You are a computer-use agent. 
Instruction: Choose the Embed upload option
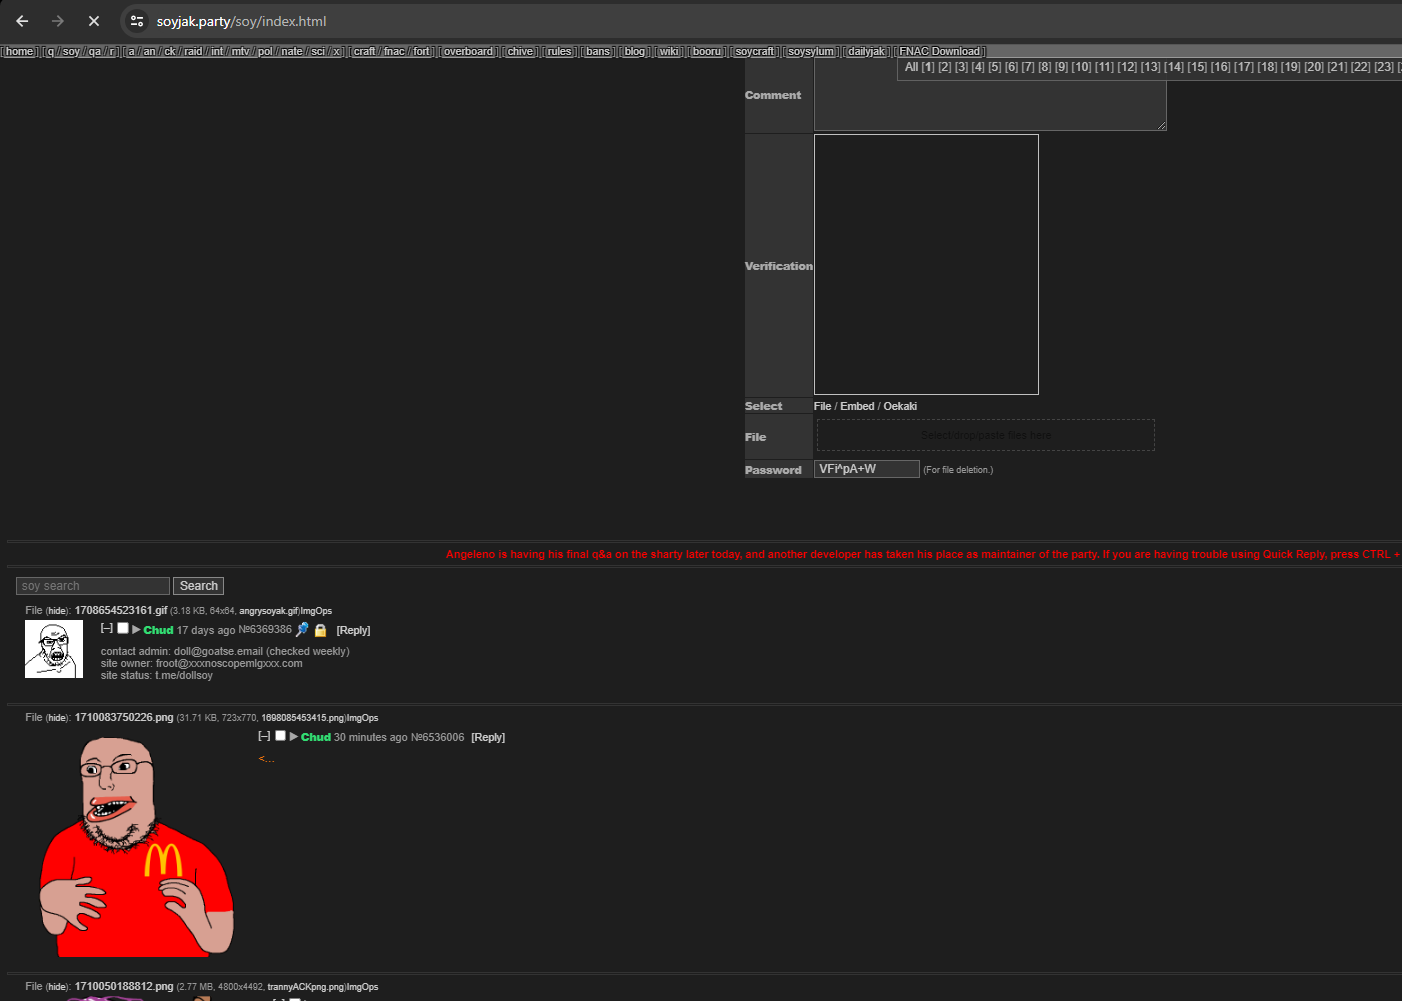857,406
